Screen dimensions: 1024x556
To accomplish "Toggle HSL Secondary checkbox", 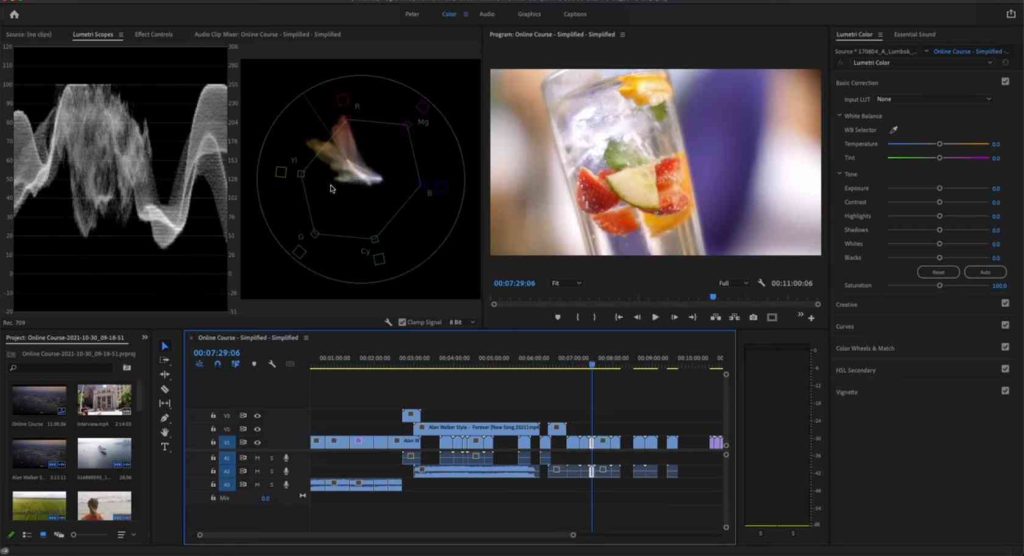I will pos(1005,369).
